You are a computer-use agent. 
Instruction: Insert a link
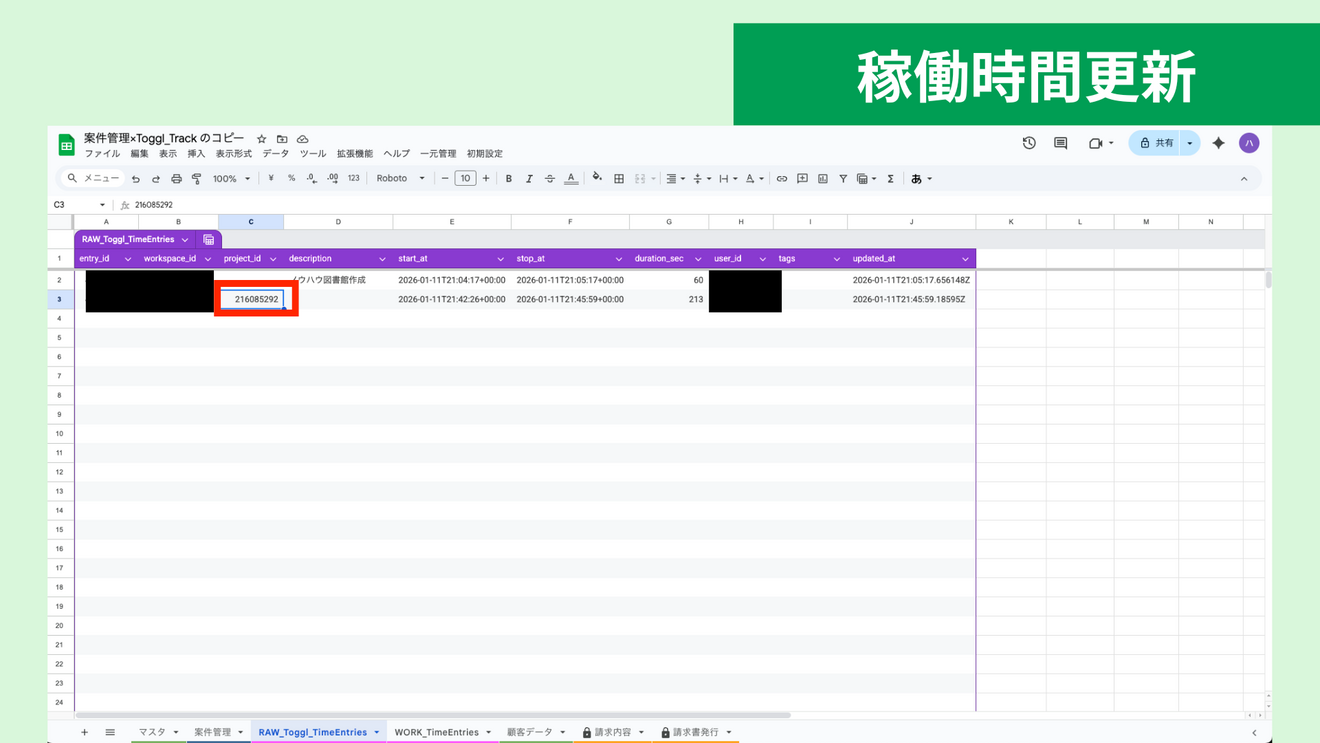pyautogui.click(x=782, y=179)
